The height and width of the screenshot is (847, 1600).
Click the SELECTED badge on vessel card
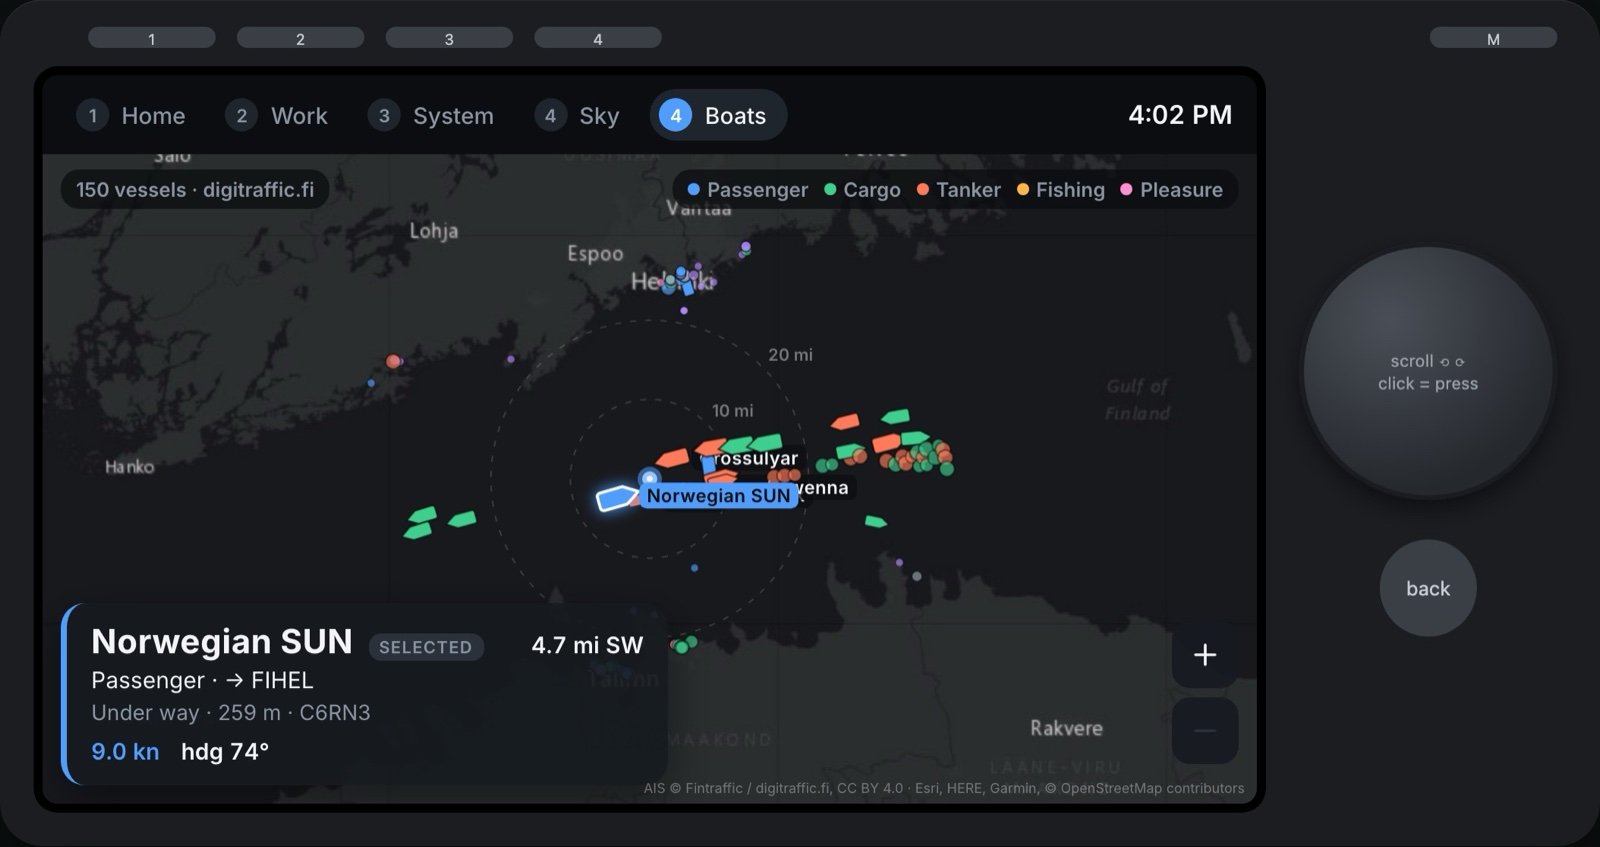coord(426,647)
